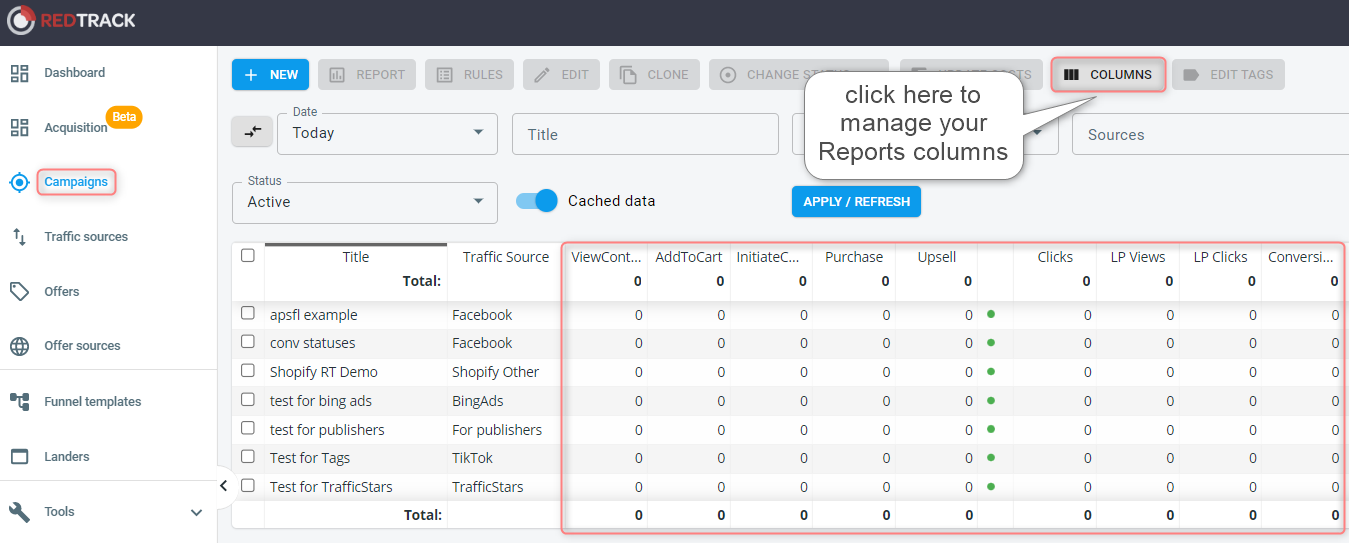Click the Beta badge on Acquisition

[x=124, y=117]
